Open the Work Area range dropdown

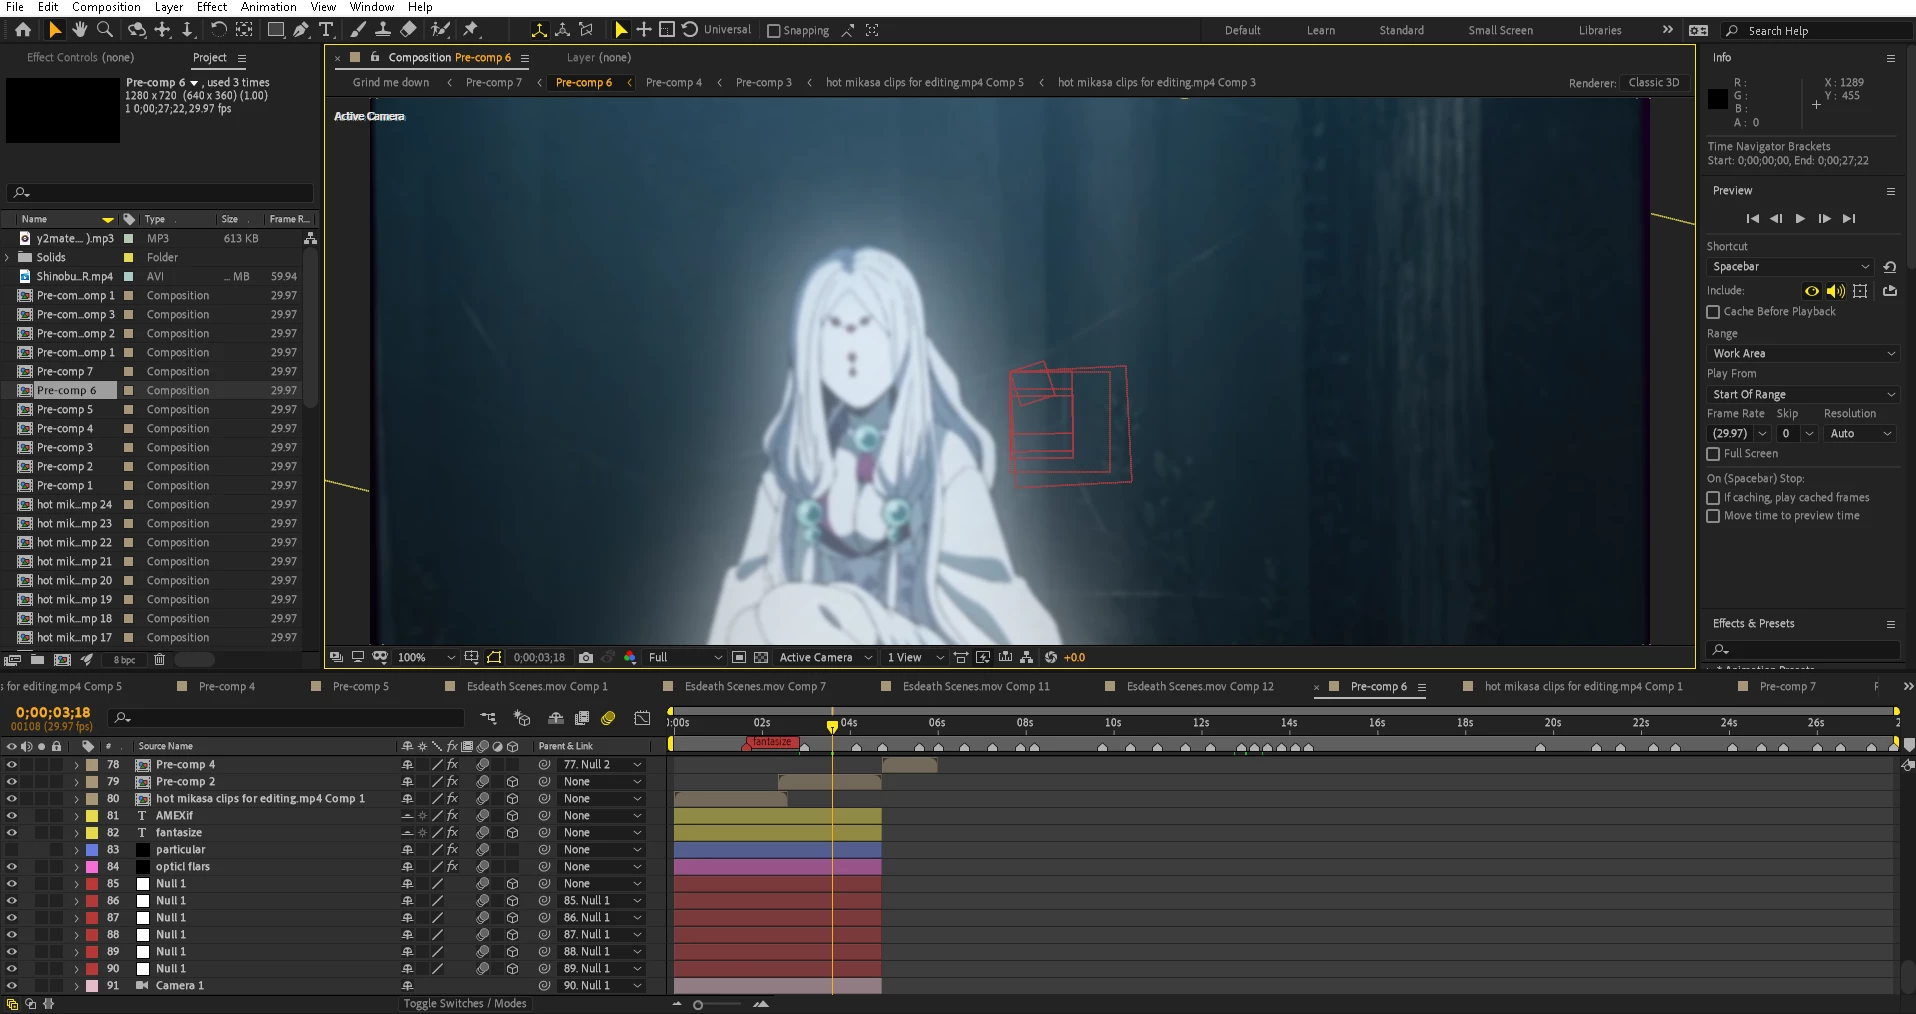point(1803,354)
